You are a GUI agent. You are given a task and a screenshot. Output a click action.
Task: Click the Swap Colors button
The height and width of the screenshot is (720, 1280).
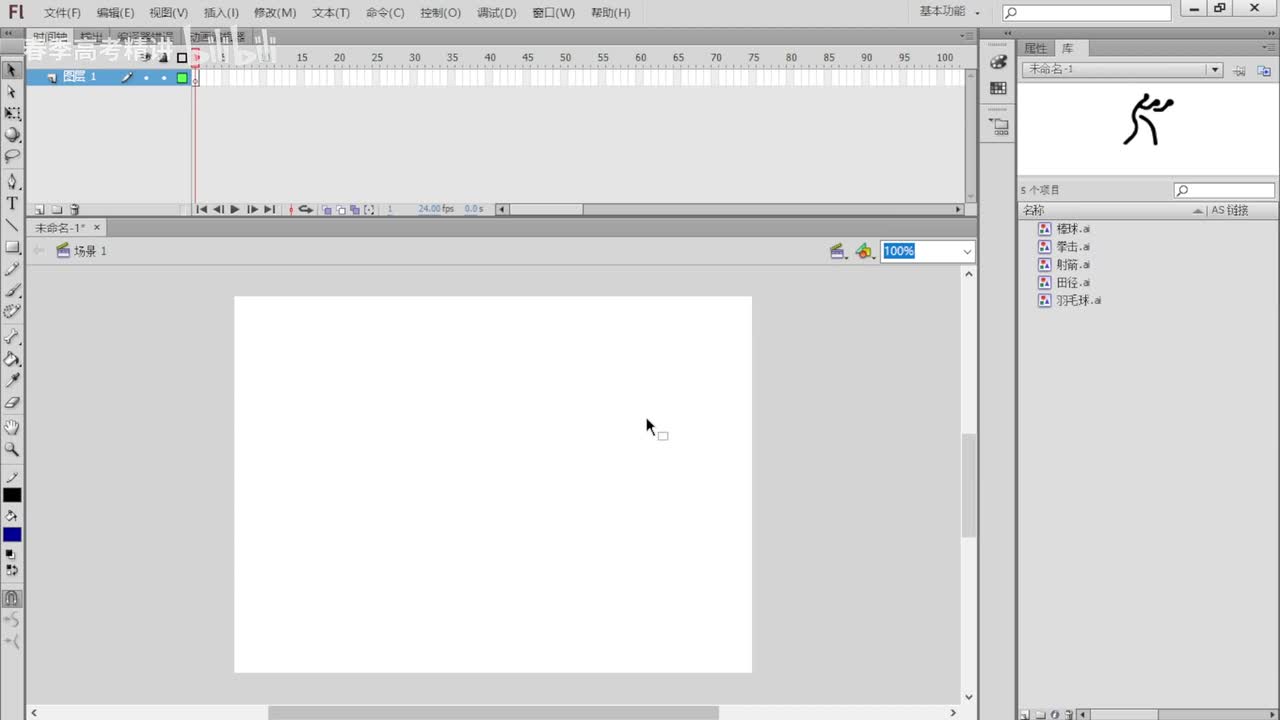(x=11, y=570)
